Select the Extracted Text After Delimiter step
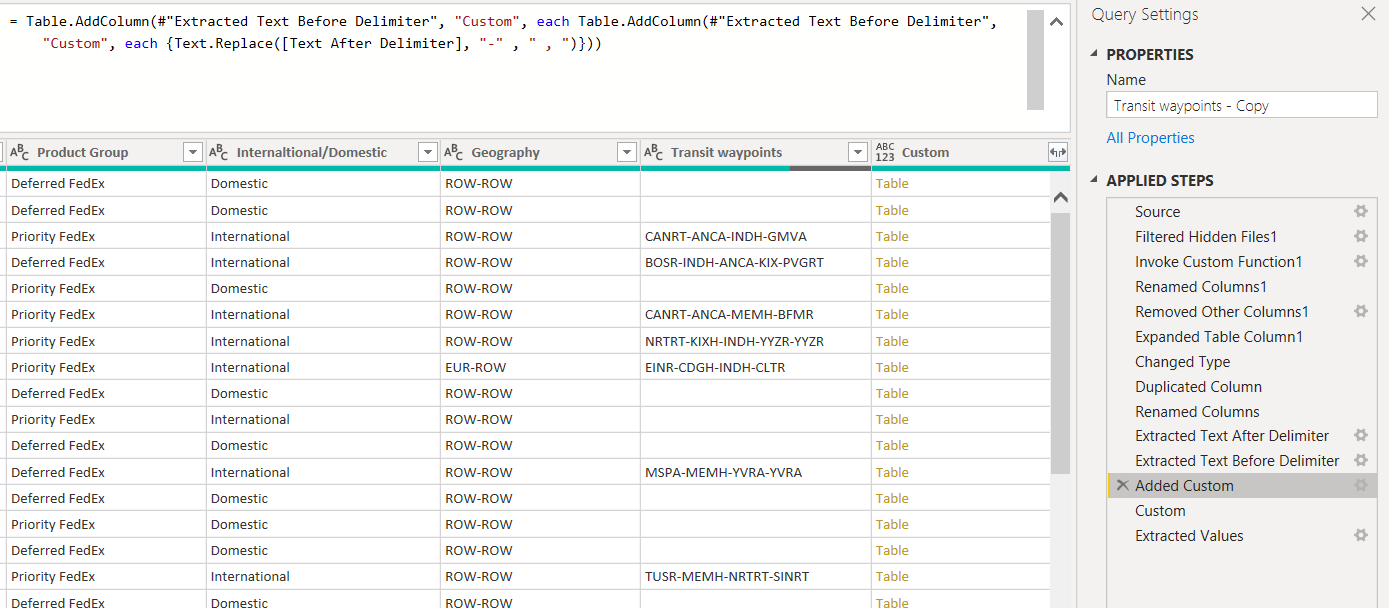Viewport: 1389px width, 608px height. pyautogui.click(x=1232, y=435)
